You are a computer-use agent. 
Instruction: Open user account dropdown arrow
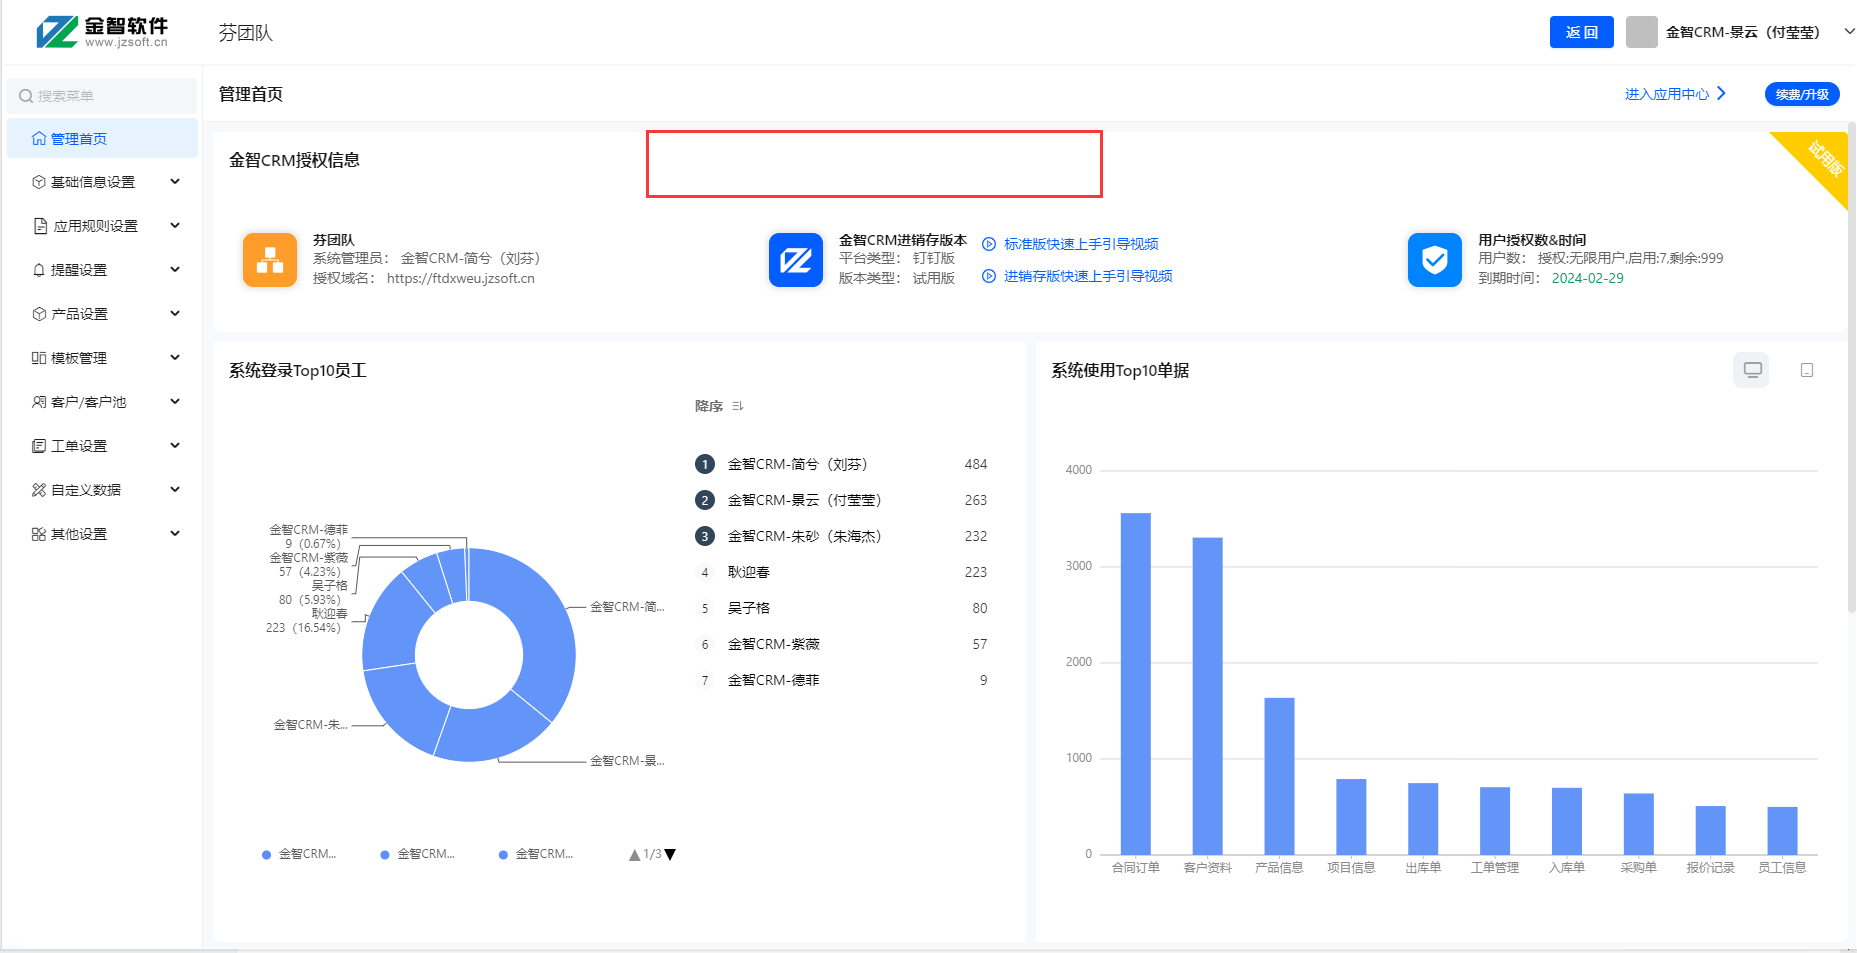[1849, 32]
